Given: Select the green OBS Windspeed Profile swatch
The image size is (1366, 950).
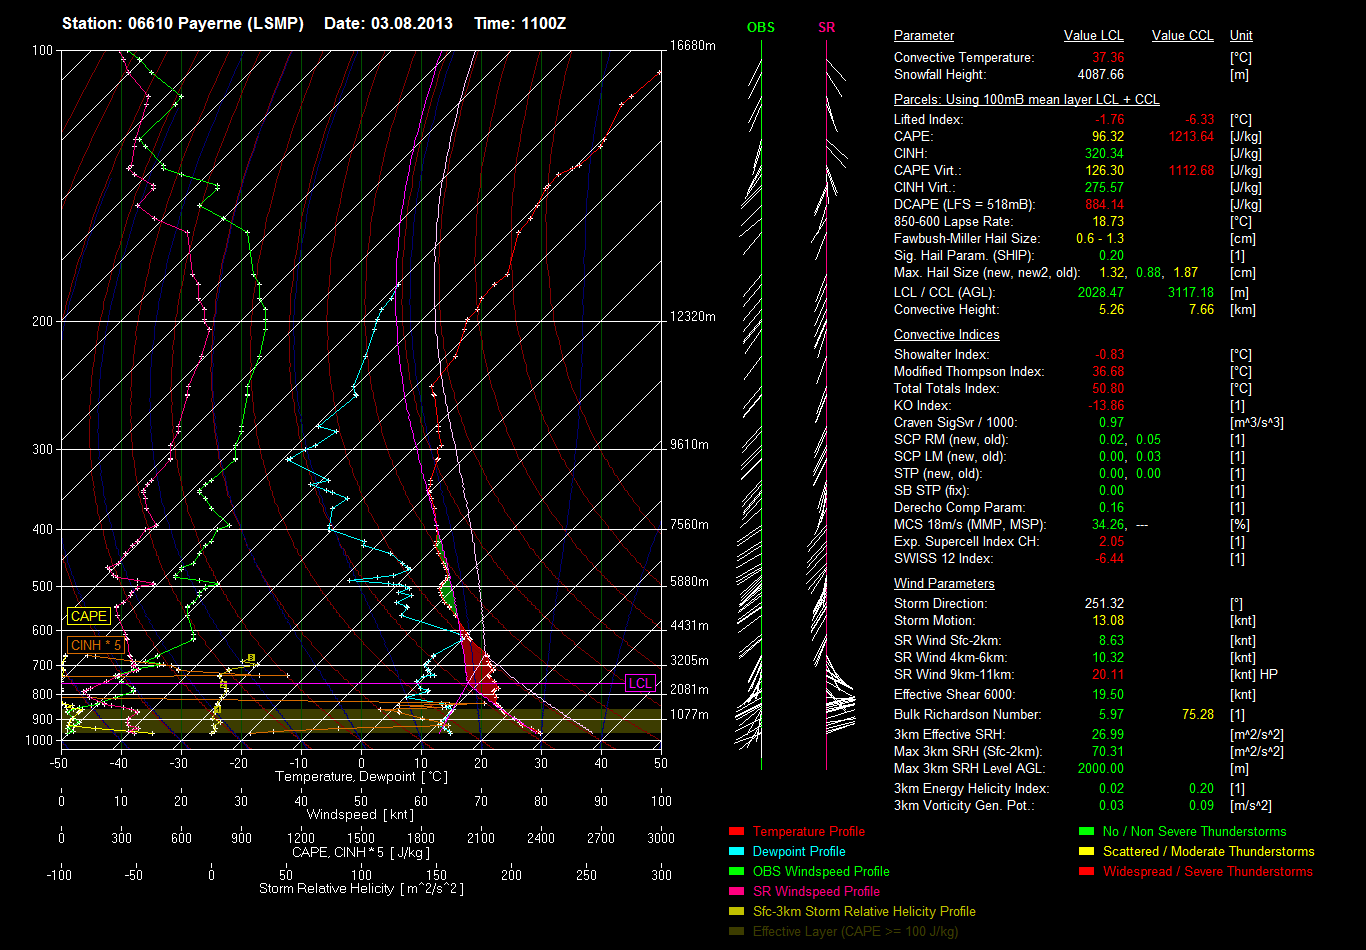Looking at the screenshot, I should point(736,871).
